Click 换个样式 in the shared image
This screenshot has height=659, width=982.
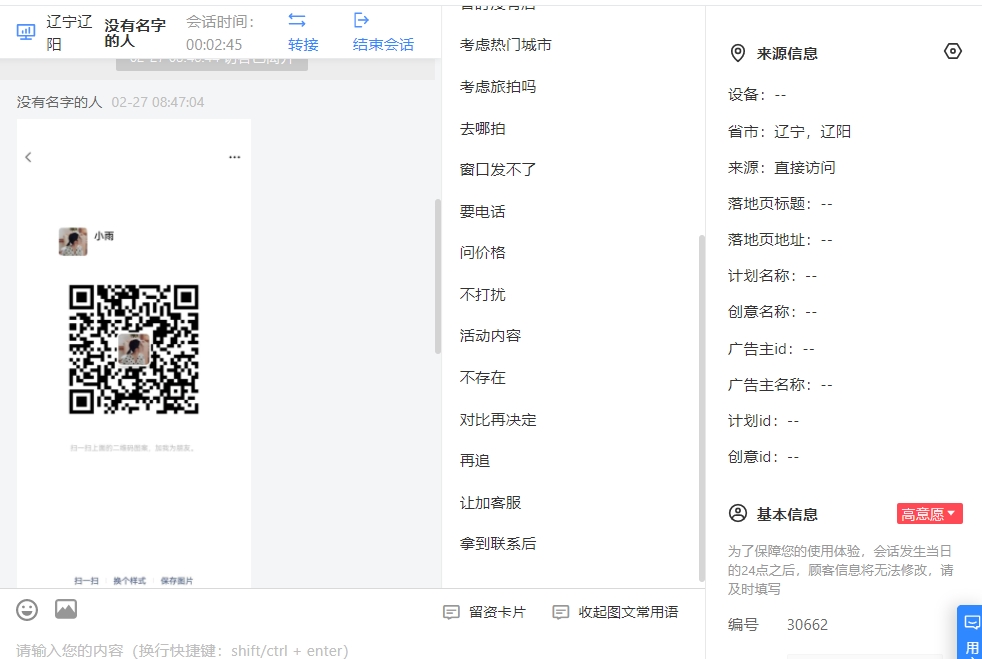click(129, 581)
